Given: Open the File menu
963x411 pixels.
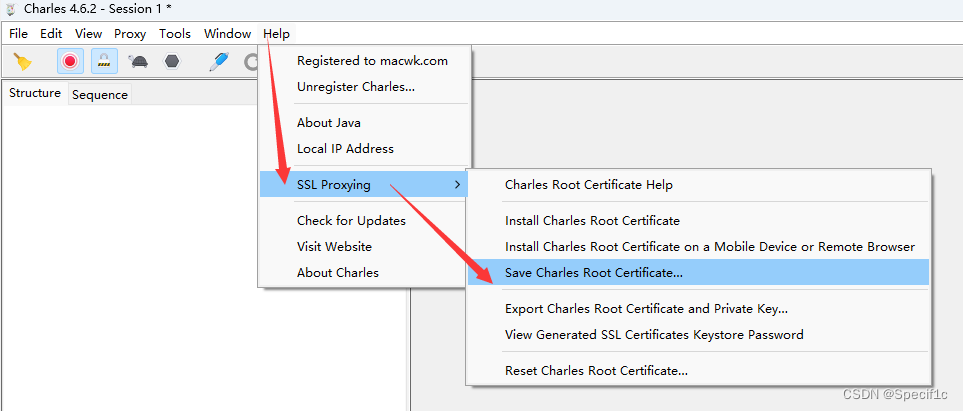Looking at the screenshot, I should click(x=18, y=34).
